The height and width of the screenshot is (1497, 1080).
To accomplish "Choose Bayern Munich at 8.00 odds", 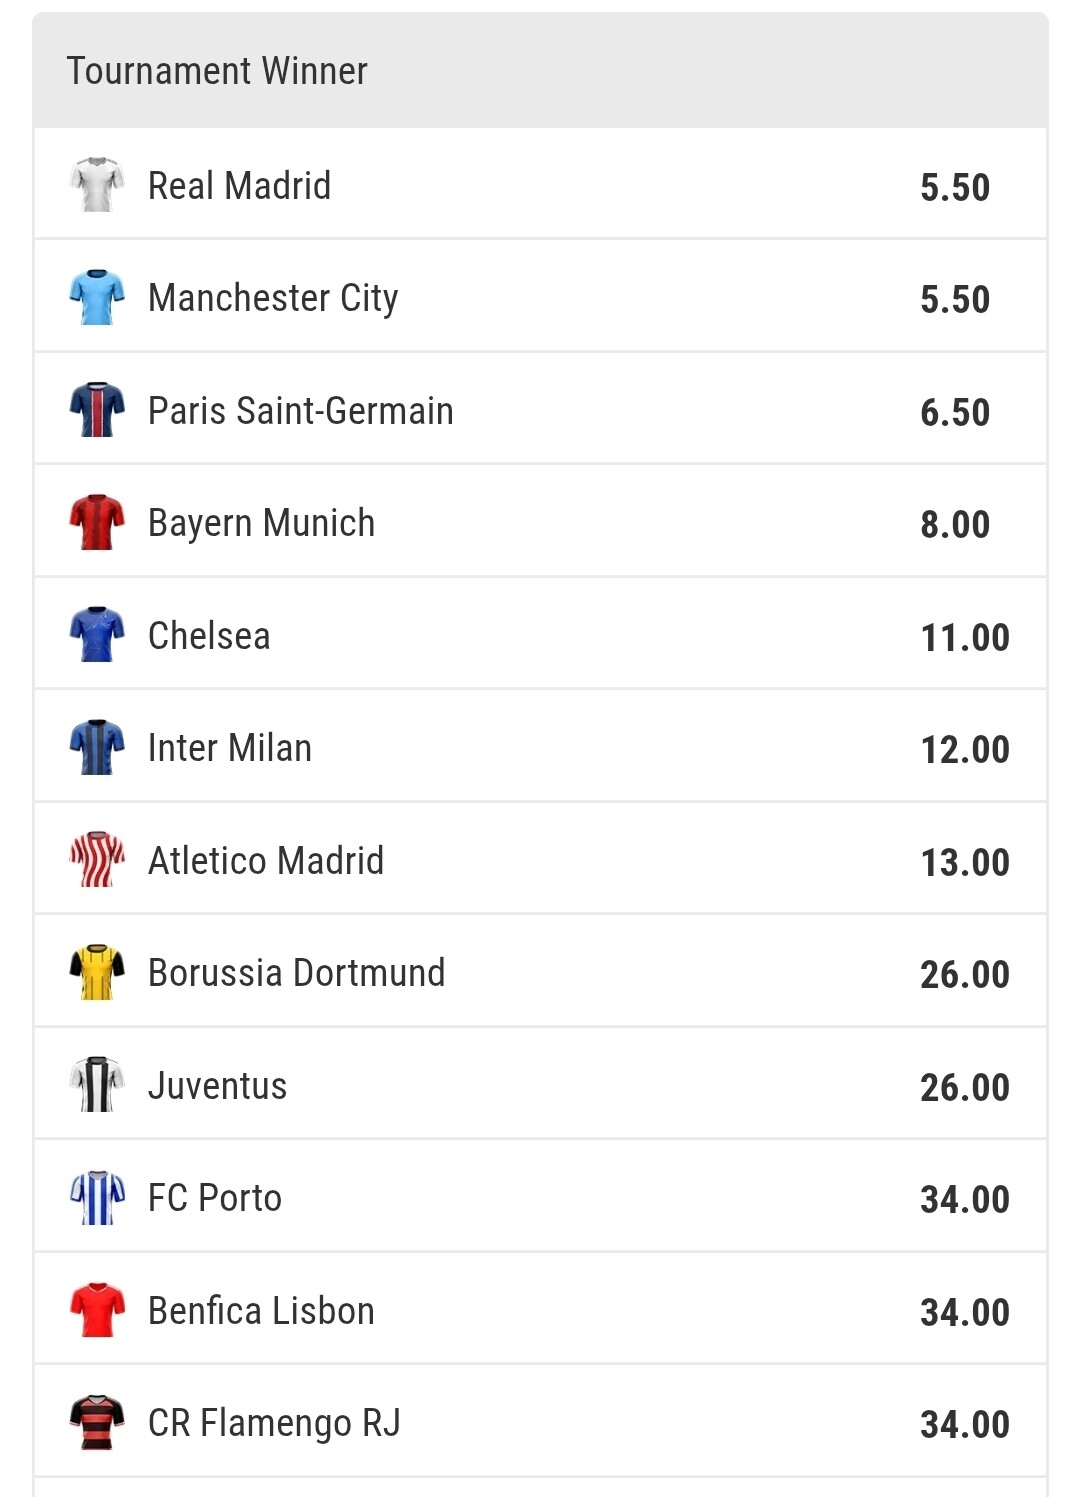I will [x=955, y=524].
